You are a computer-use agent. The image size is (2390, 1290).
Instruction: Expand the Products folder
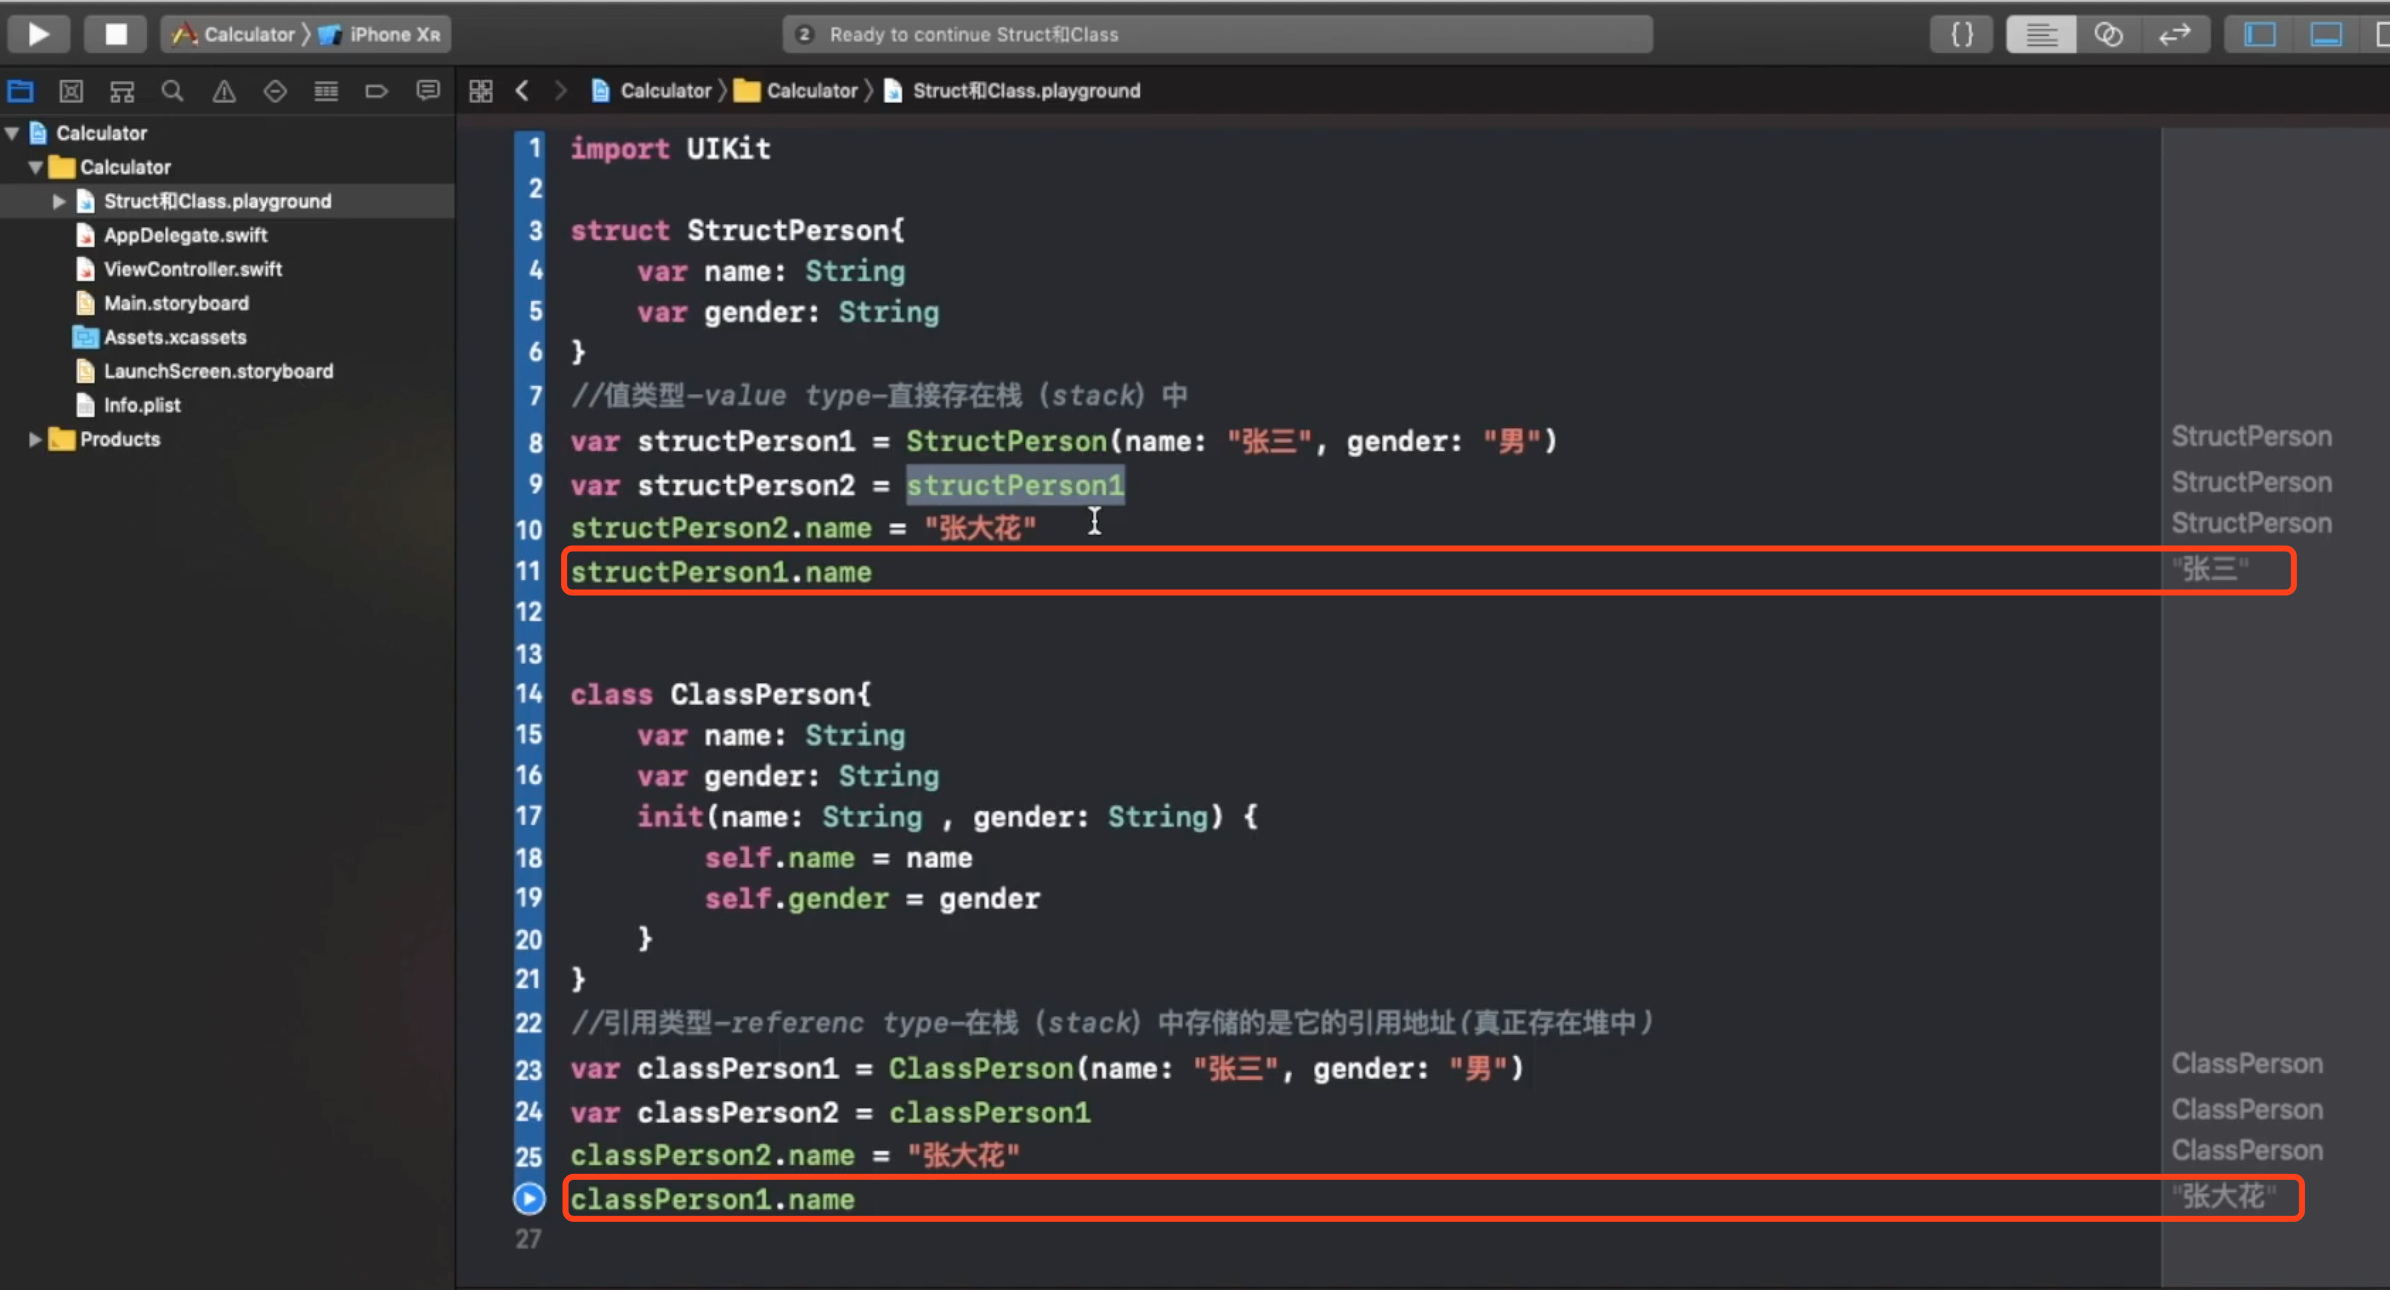[x=34, y=439]
